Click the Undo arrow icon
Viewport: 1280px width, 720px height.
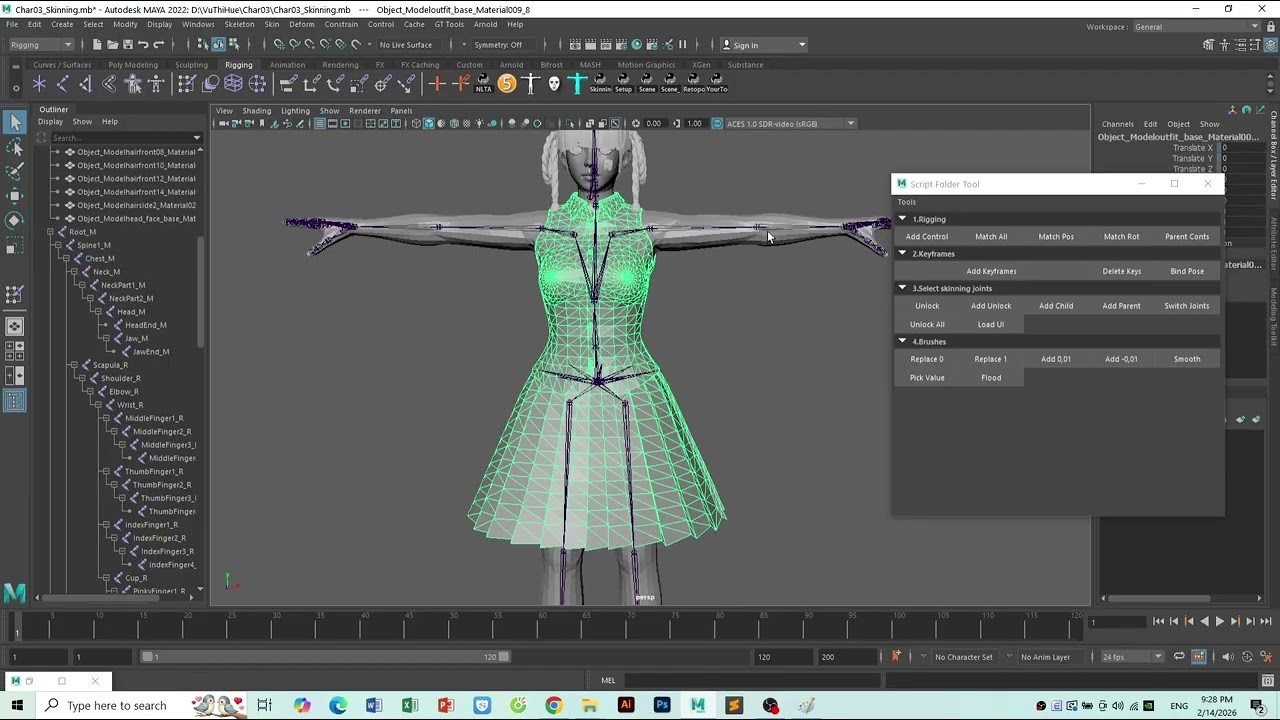(143, 45)
